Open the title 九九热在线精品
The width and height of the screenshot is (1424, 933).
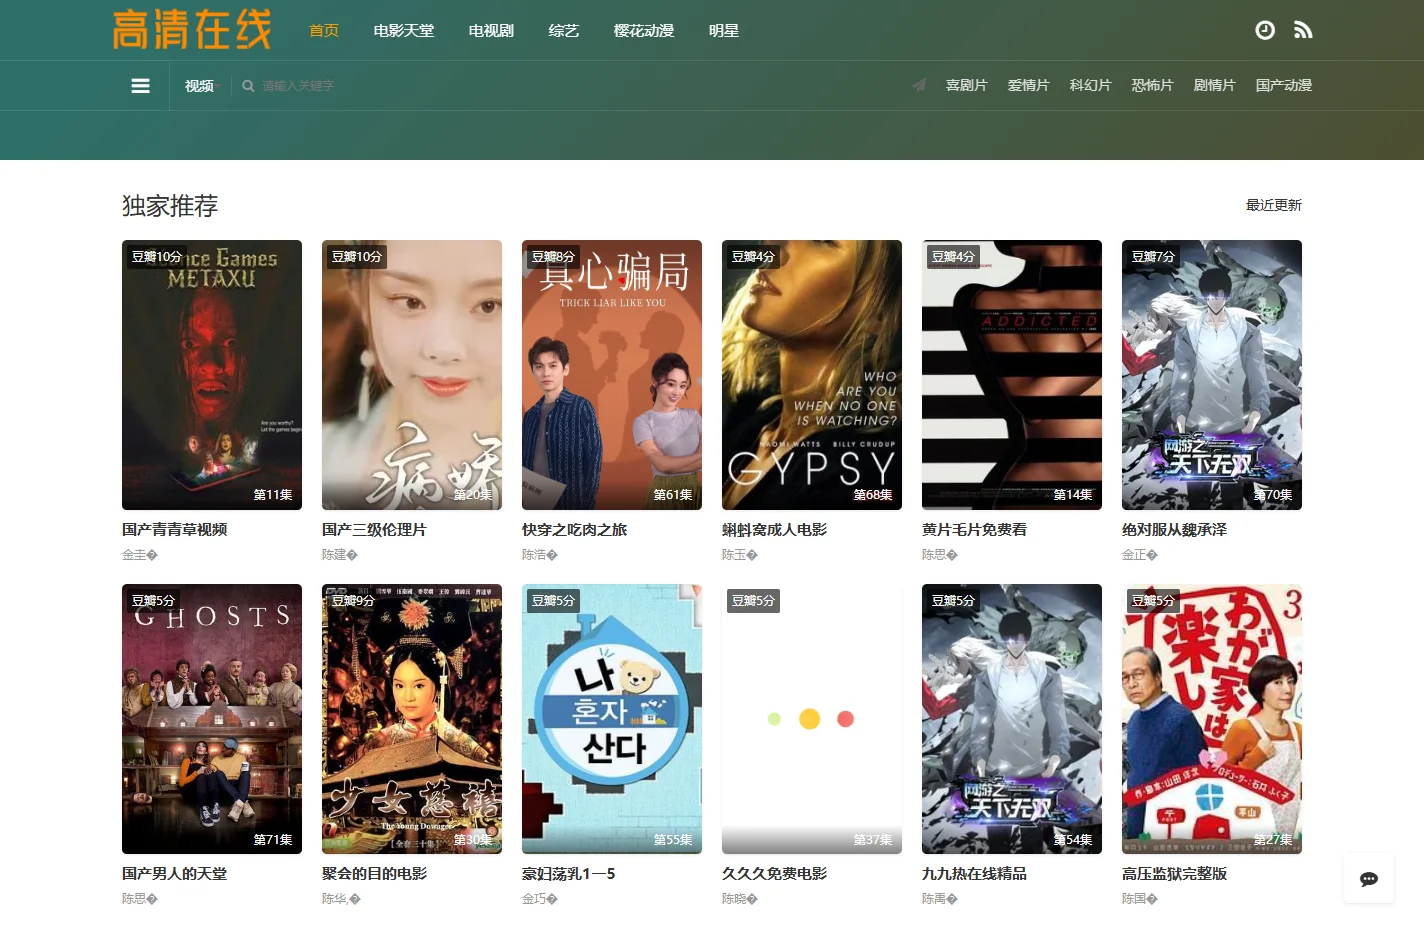(974, 874)
